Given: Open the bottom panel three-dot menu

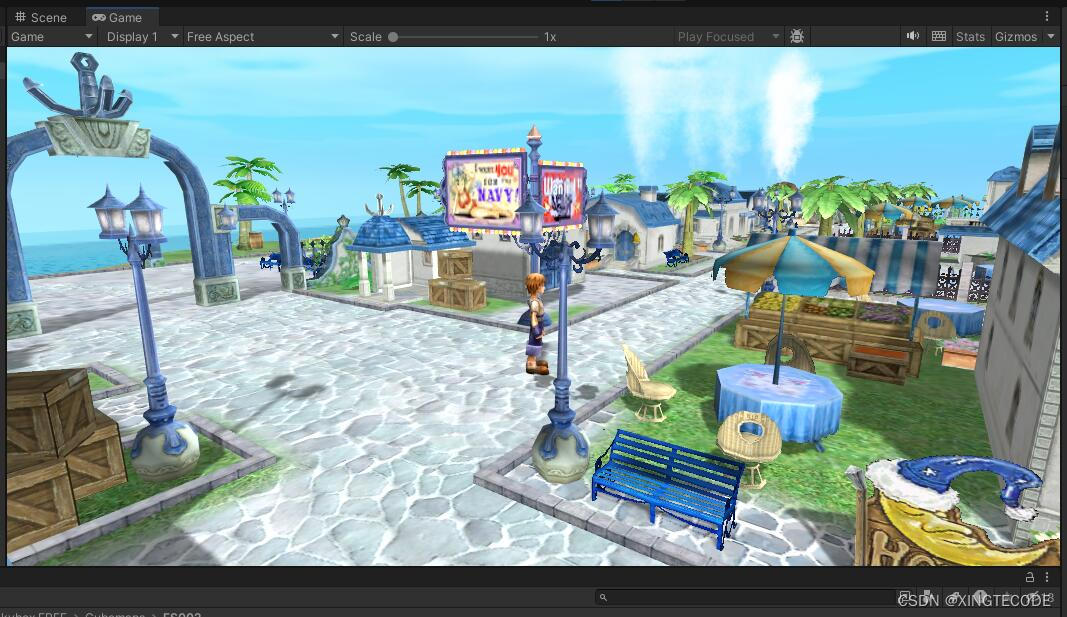Looking at the screenshot, I should coord(1047,577).
